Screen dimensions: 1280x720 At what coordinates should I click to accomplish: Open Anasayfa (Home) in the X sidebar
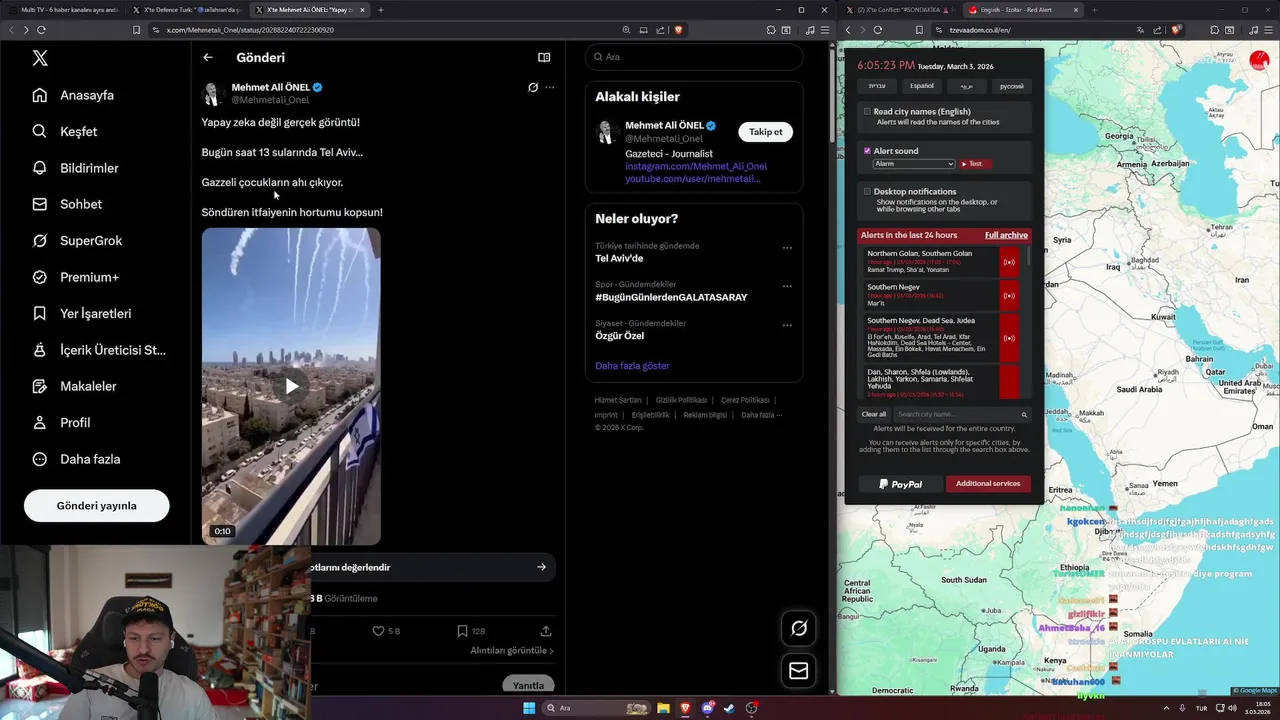tap(73, 95)
